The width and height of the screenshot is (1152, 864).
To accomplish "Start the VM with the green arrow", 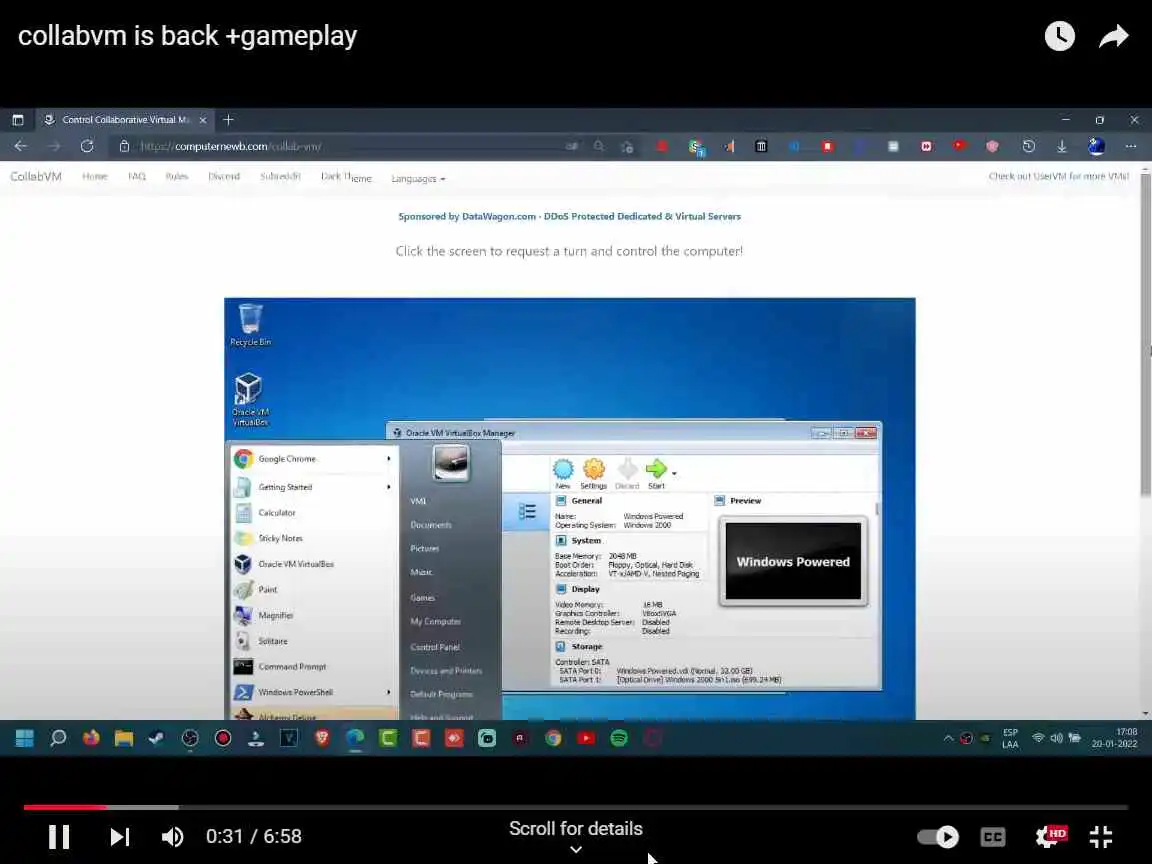I will pyautogui.click(x=656, y=473).
